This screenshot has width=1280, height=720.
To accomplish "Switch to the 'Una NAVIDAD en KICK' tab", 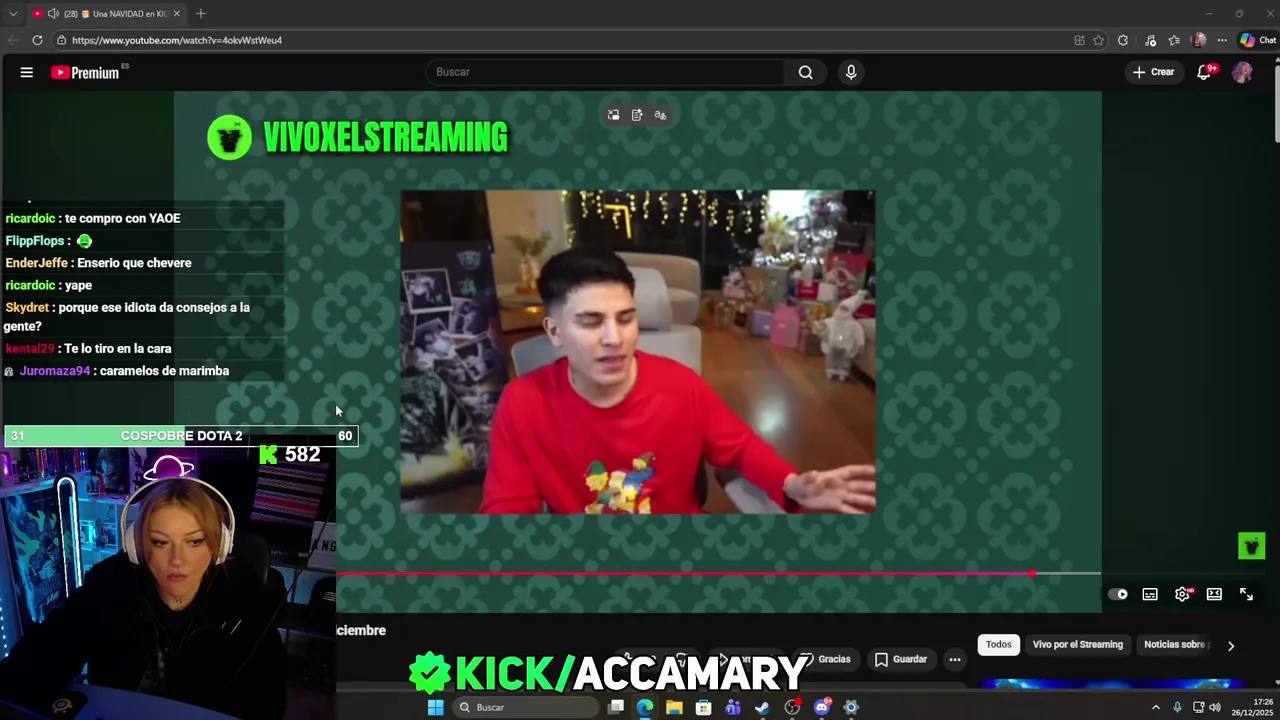I will (x=107, y=14).
